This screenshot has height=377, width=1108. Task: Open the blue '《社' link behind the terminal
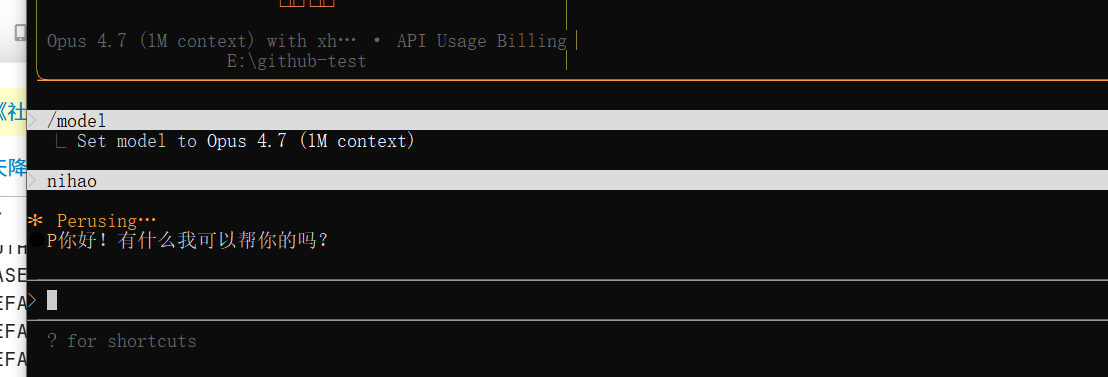click(x=13, y=111)
